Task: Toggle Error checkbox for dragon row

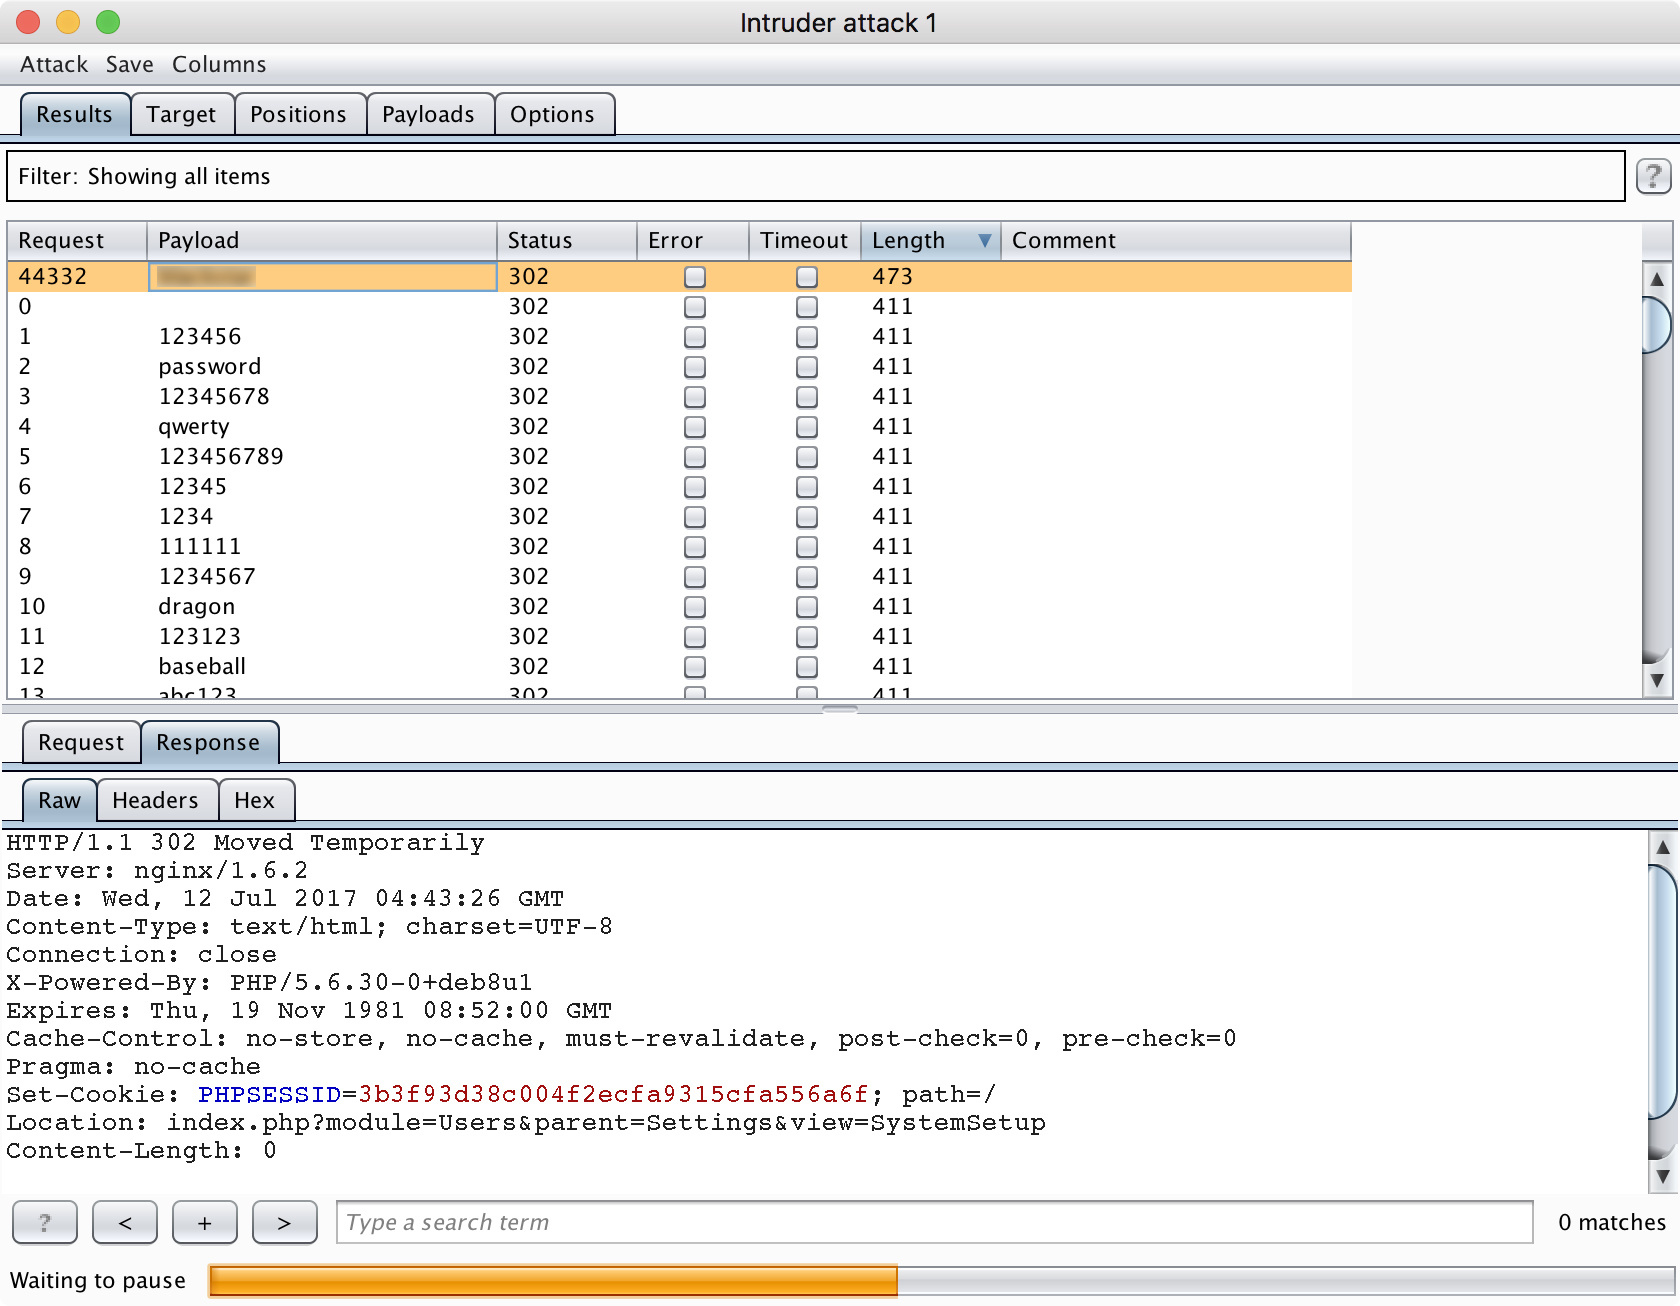Action: (x=695, y=607)
